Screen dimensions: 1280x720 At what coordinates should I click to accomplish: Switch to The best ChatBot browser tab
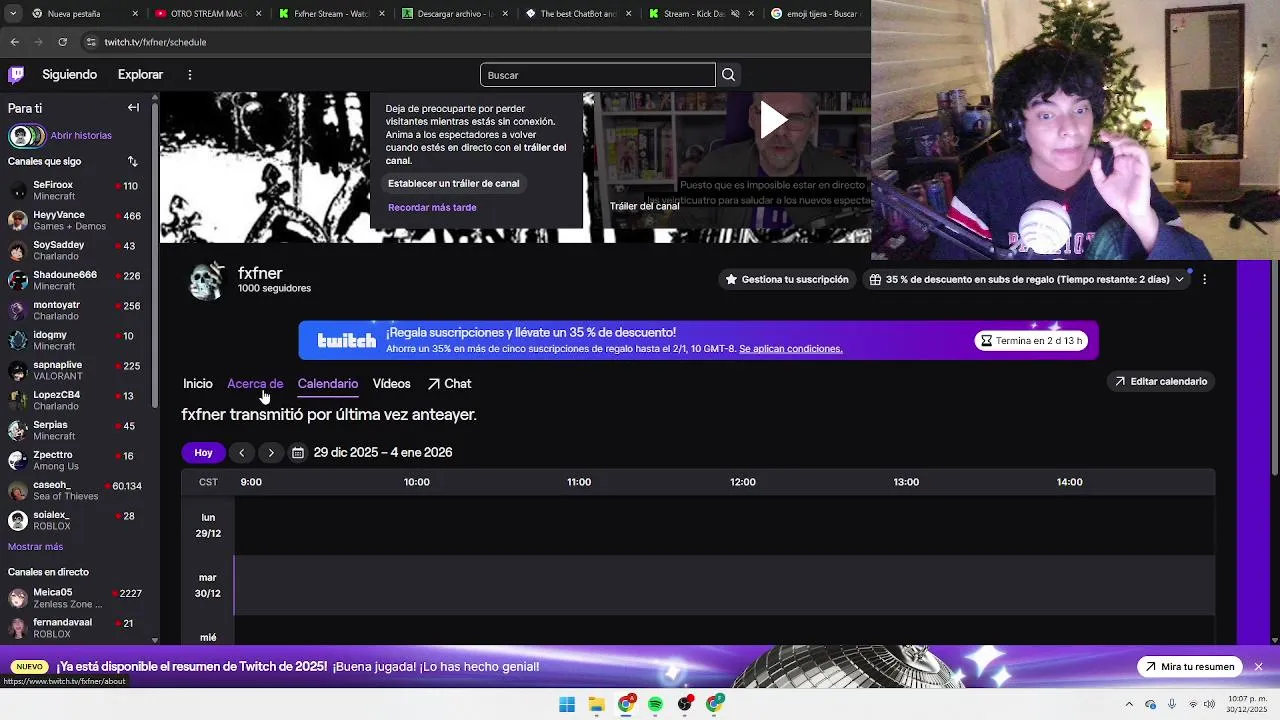tap(578, 14)
